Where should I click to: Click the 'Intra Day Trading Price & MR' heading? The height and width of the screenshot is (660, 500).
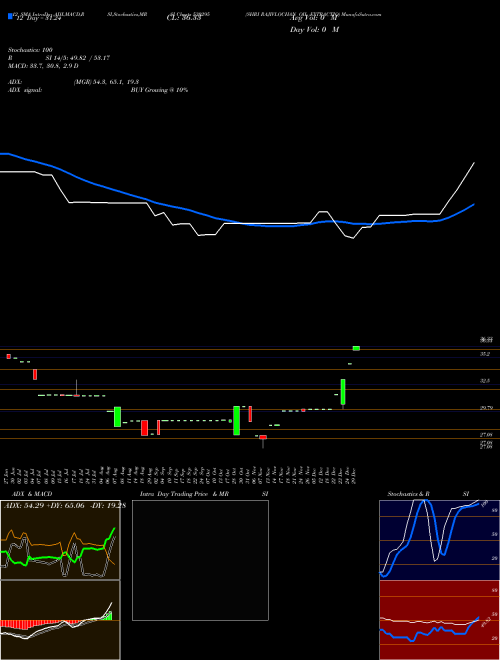click(184, 494)
